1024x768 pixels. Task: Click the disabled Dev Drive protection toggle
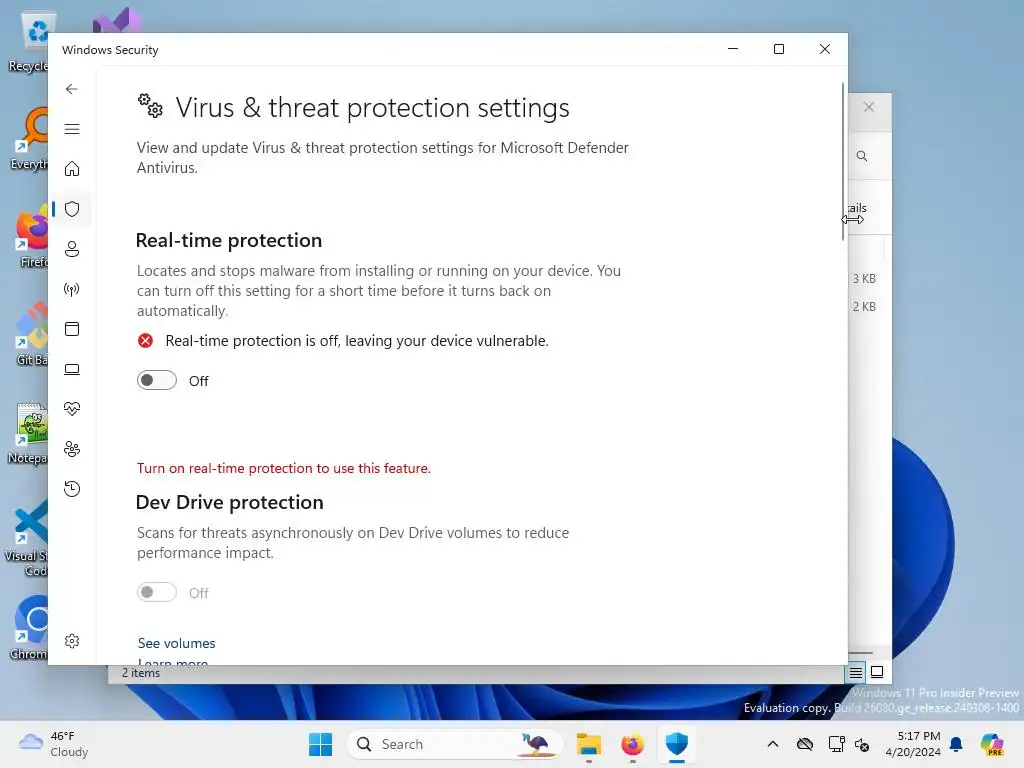click(x=157, y=592)
